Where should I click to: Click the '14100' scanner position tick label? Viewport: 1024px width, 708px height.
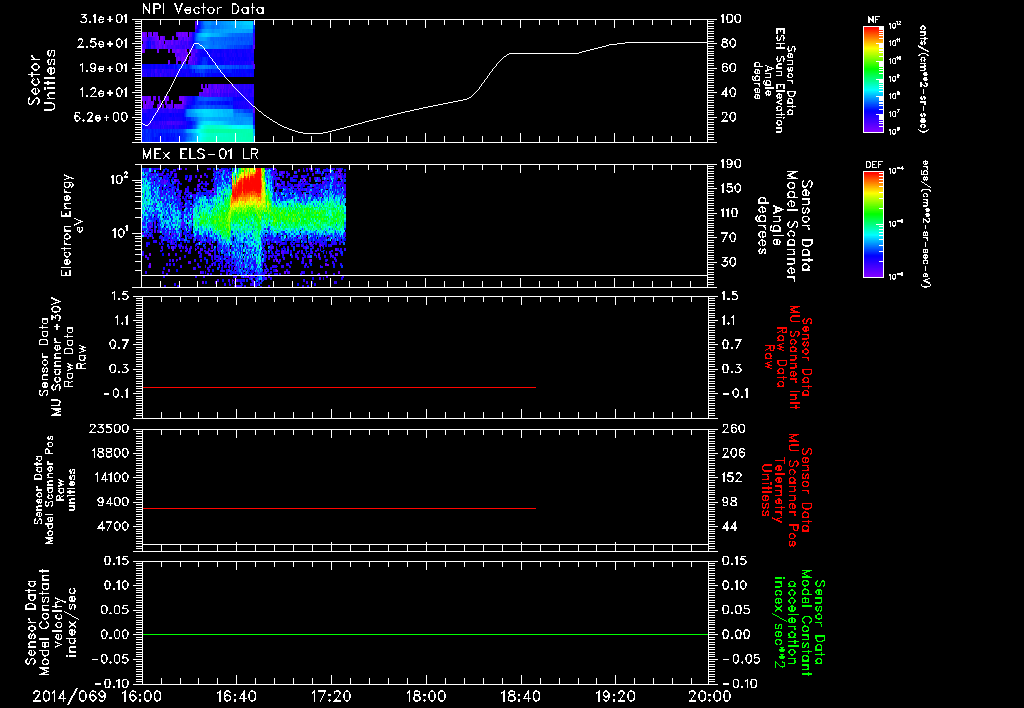(110, 477)
